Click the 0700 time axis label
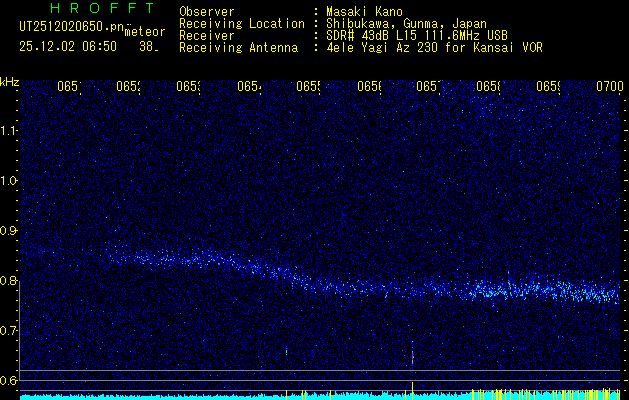The width and height of the screenshot is (629, 400). 609,87
